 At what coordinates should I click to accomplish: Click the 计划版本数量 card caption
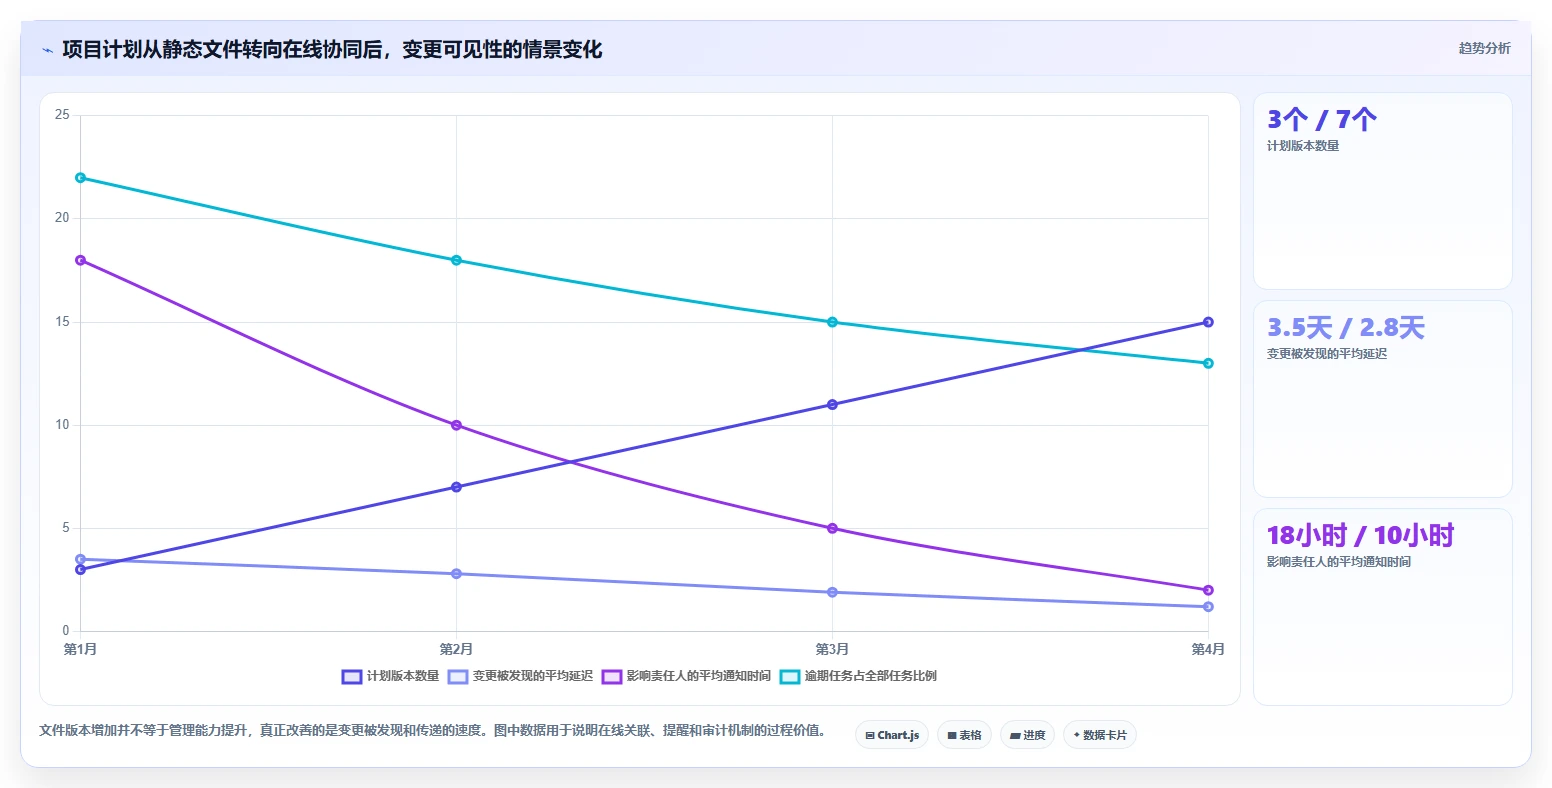(1303, 146)
